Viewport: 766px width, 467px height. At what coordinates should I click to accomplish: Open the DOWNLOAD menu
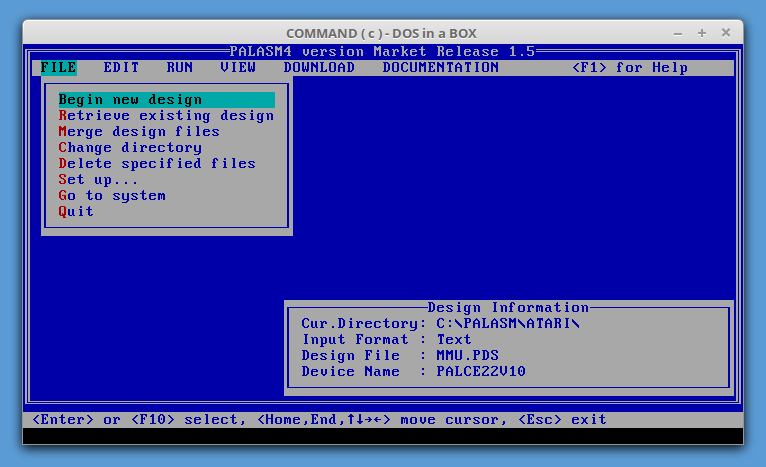[x=319, y=68]
